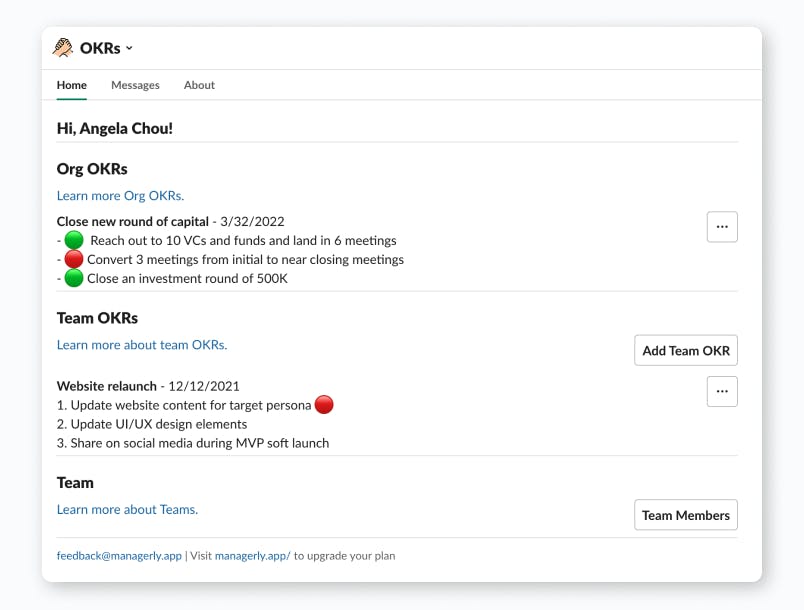
Task: Open overflow menu for Close new round of capital
Action: tap(722, 227)
